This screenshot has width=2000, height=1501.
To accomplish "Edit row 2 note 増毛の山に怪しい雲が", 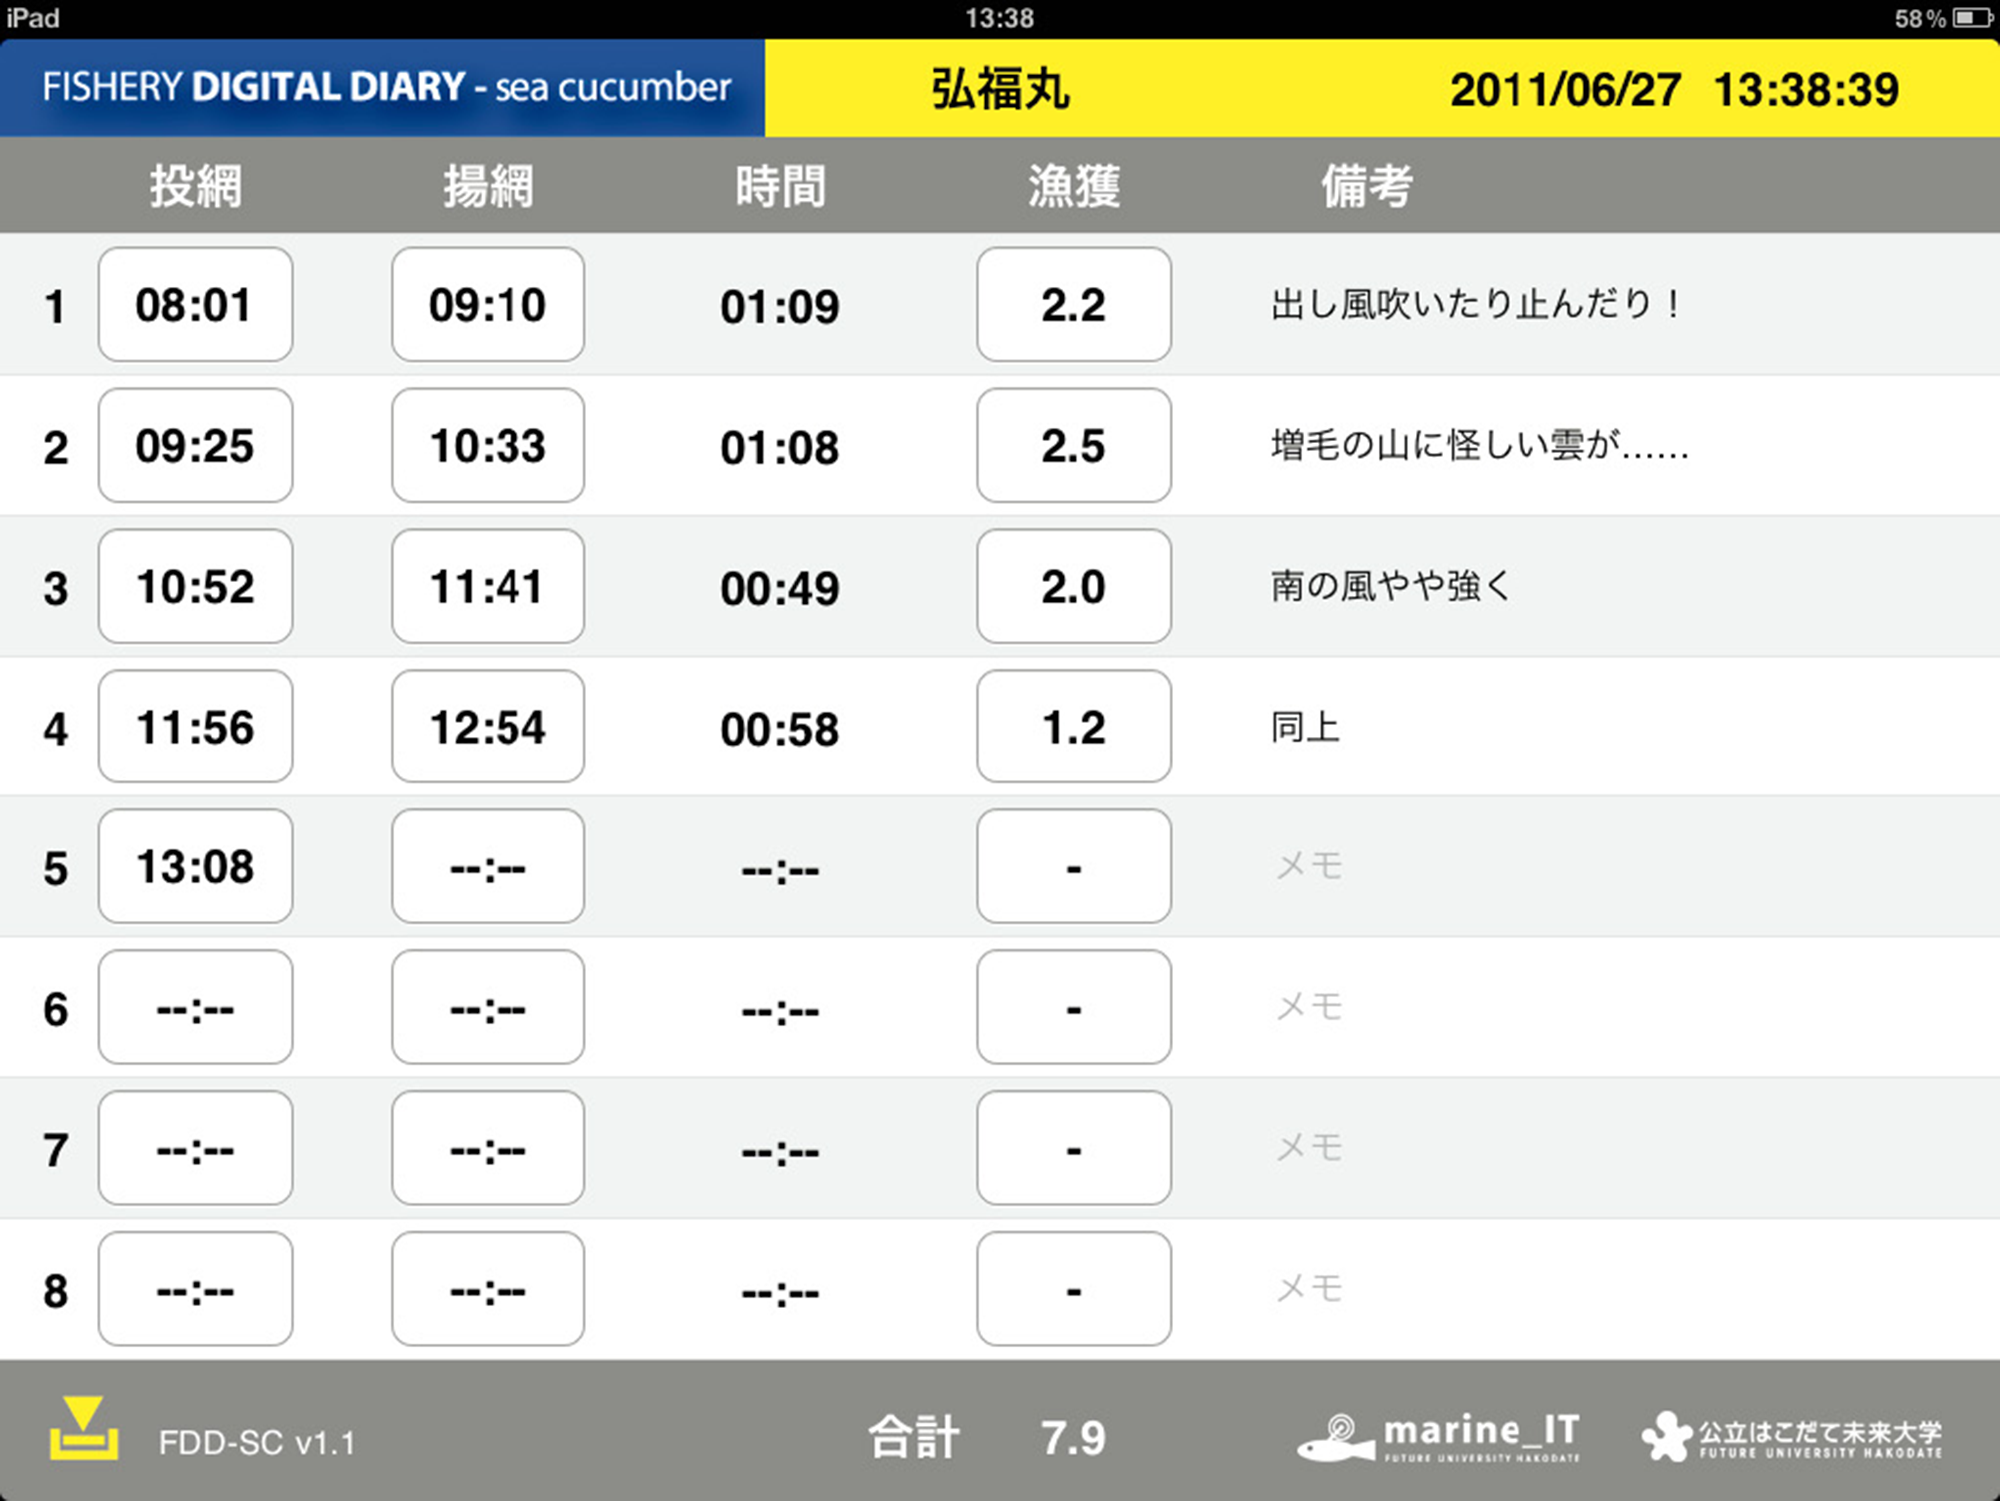I will pyautogui.click(x=1480, y=445).
